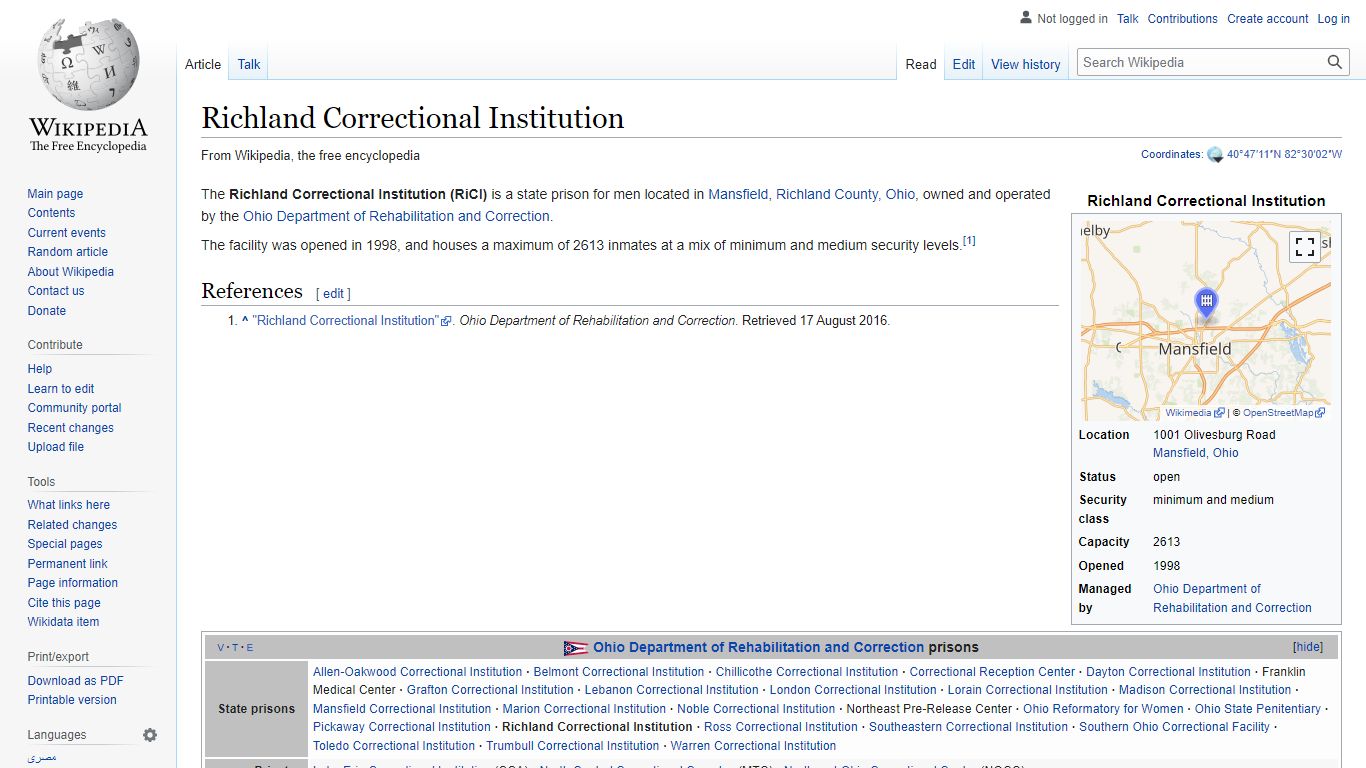Click the Donate sidebar link
Screen dimensions: 1366x768
[x=47, y=311]
